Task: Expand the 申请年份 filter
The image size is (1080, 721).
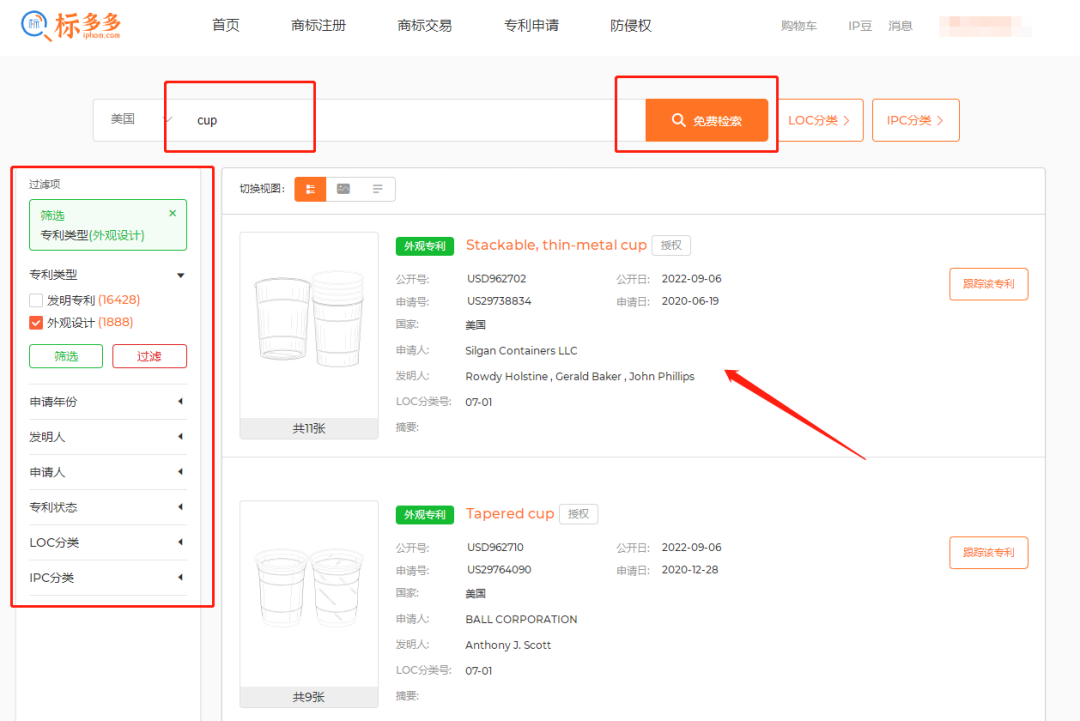Action: pyautogui.click(x=108, y=401)
